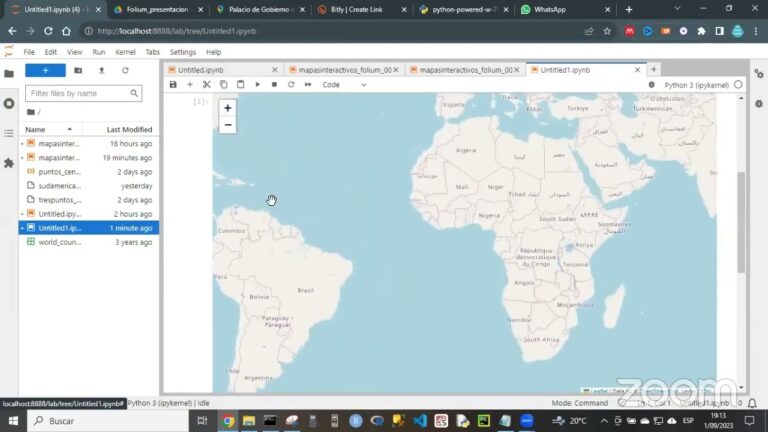Switch to first mapasinteractivos_folium notebook tab
768x432 pixels.
[345, 70]
